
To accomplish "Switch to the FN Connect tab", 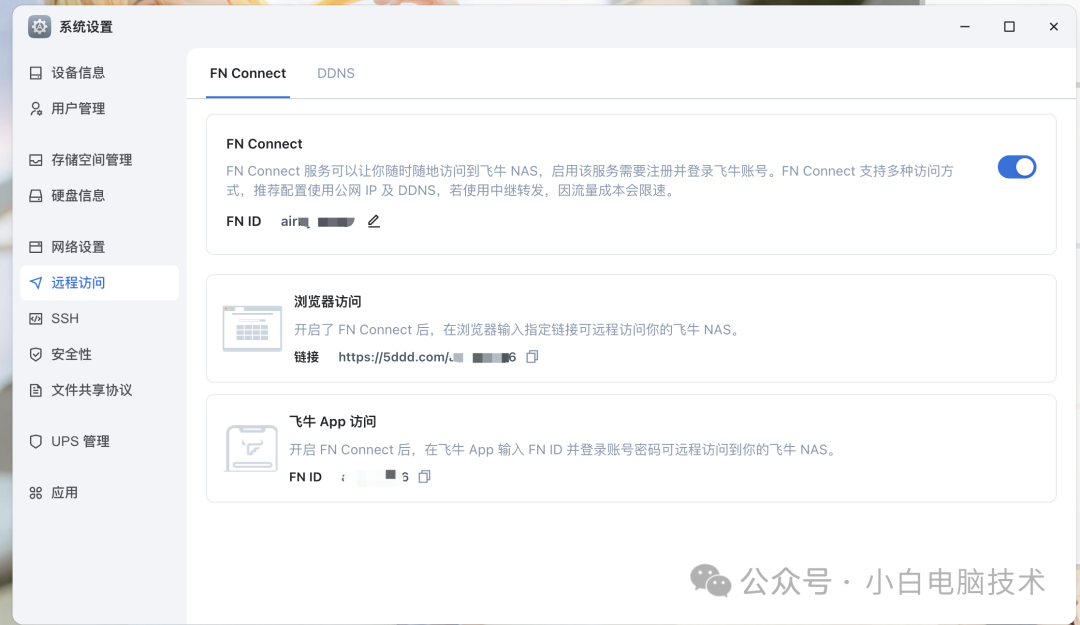I will pyautogui.click(x=248, y=73).
